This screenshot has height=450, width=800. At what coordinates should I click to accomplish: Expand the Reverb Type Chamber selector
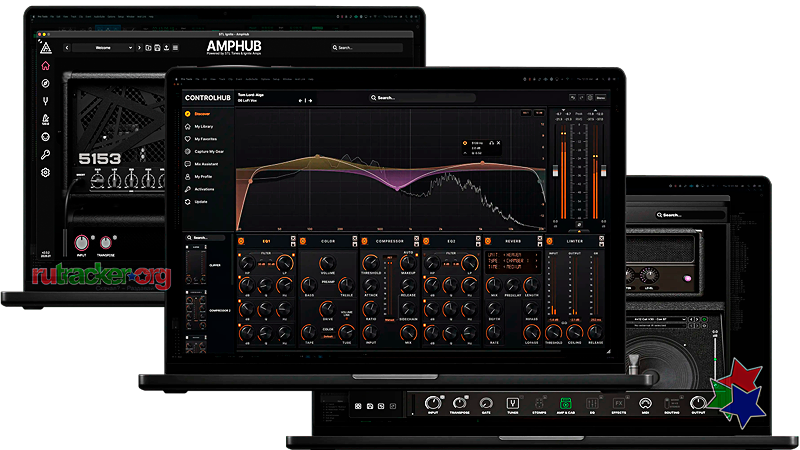pos(513,261)
